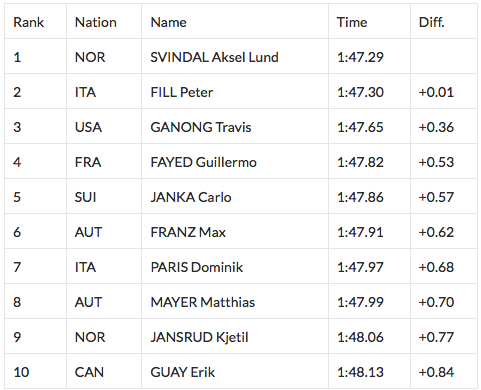The width and height of the screenshot is (481, 390).
Task: Select the +0.01 difference cell
Action: pos(436,92)
